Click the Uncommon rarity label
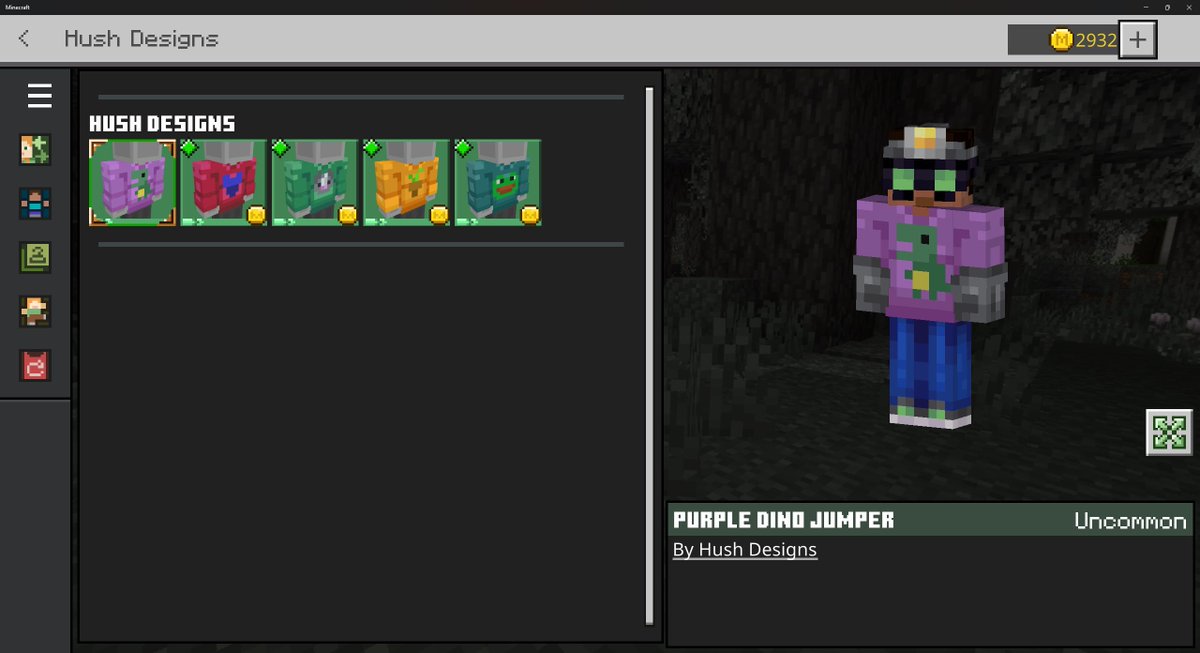The width and height of the screenshot is (1200, 653). tap(1130, 521)
